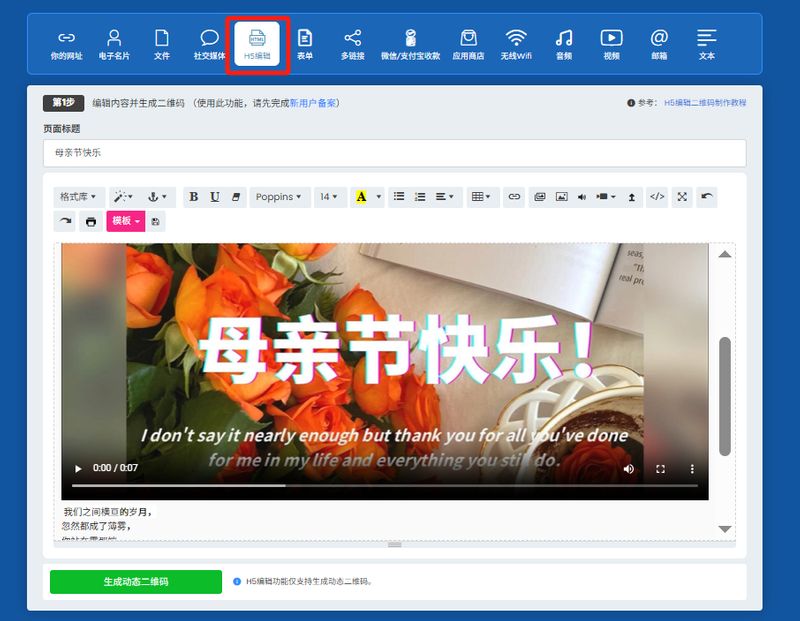Open the anchor dropdown
This screenshot has height=621, width=800.
click(x=157, y=197)
